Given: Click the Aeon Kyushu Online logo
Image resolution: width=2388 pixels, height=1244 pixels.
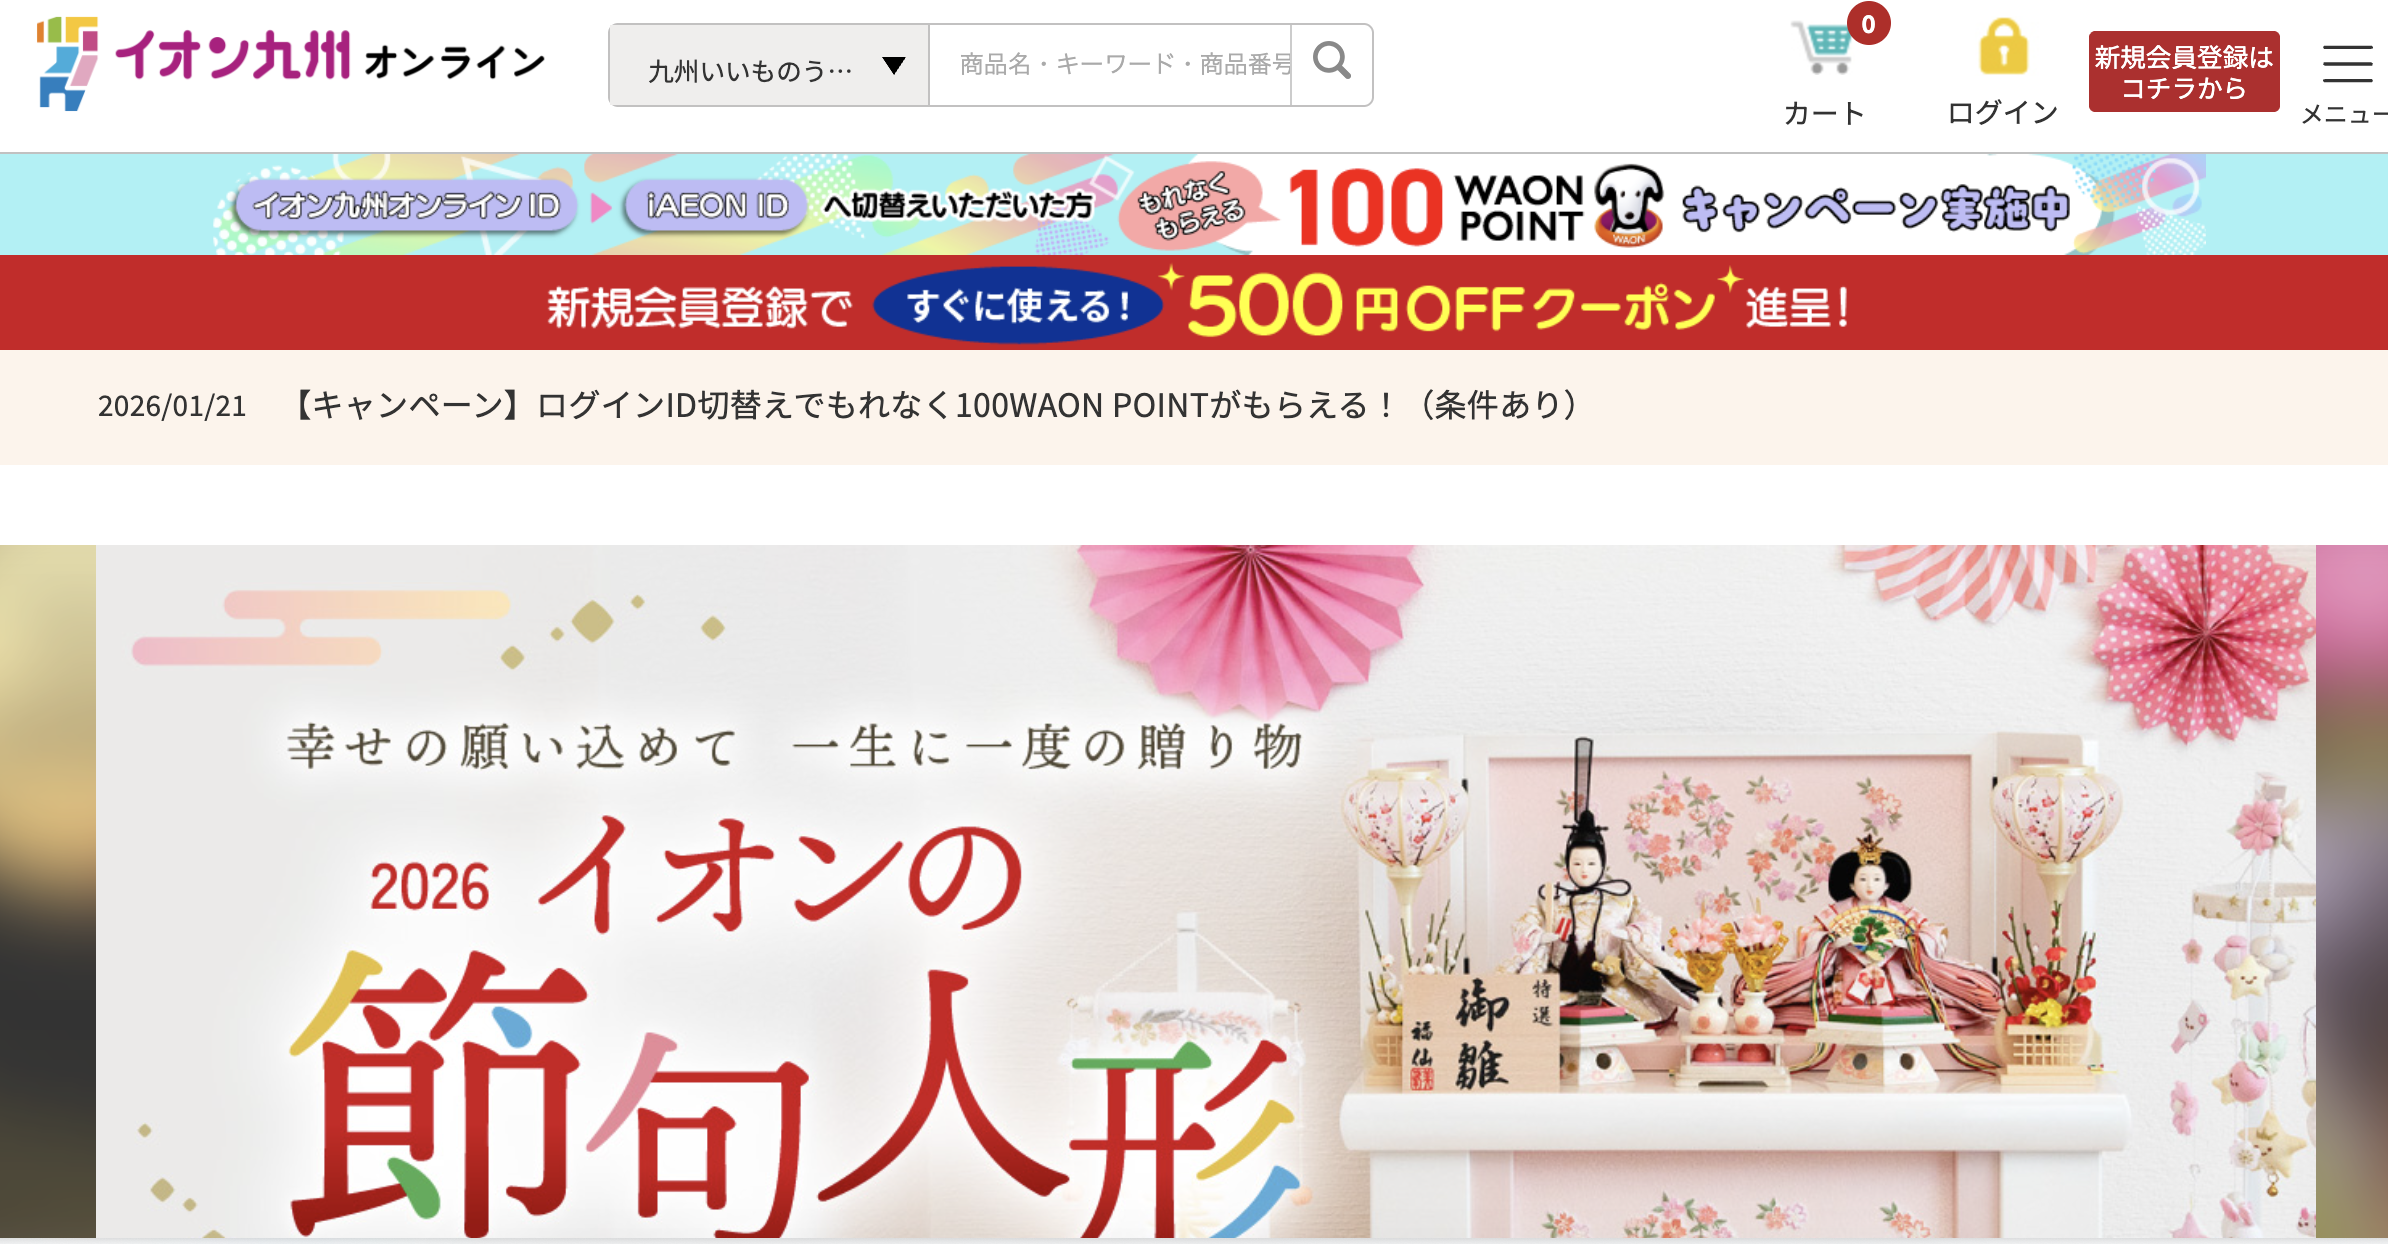Looking at the screenshot, I should (x=291, y=63).
